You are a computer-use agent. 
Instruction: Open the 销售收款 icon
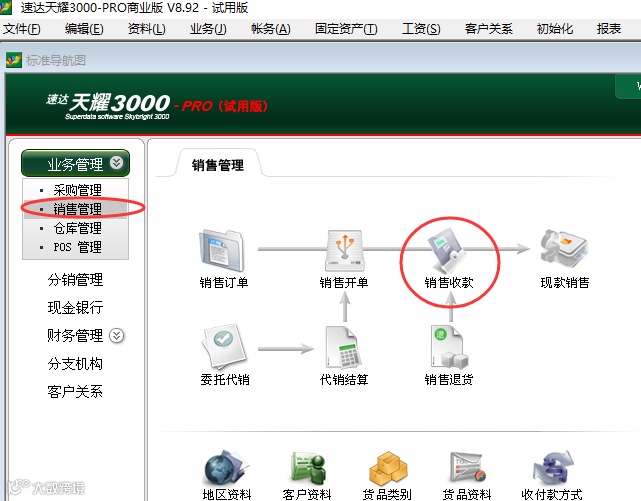(x=448, y=250)
